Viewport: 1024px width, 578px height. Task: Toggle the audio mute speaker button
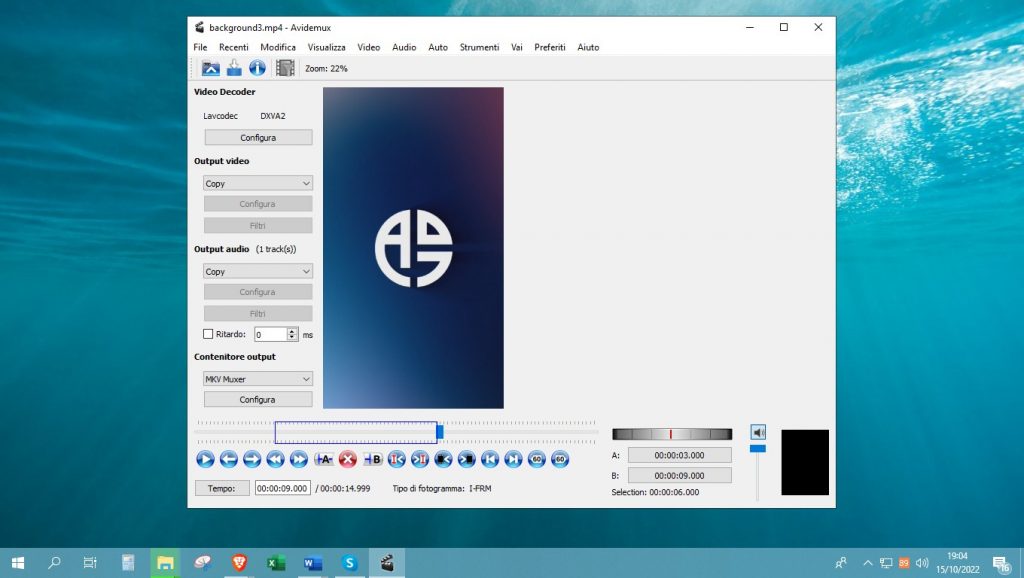coord(758,432)
